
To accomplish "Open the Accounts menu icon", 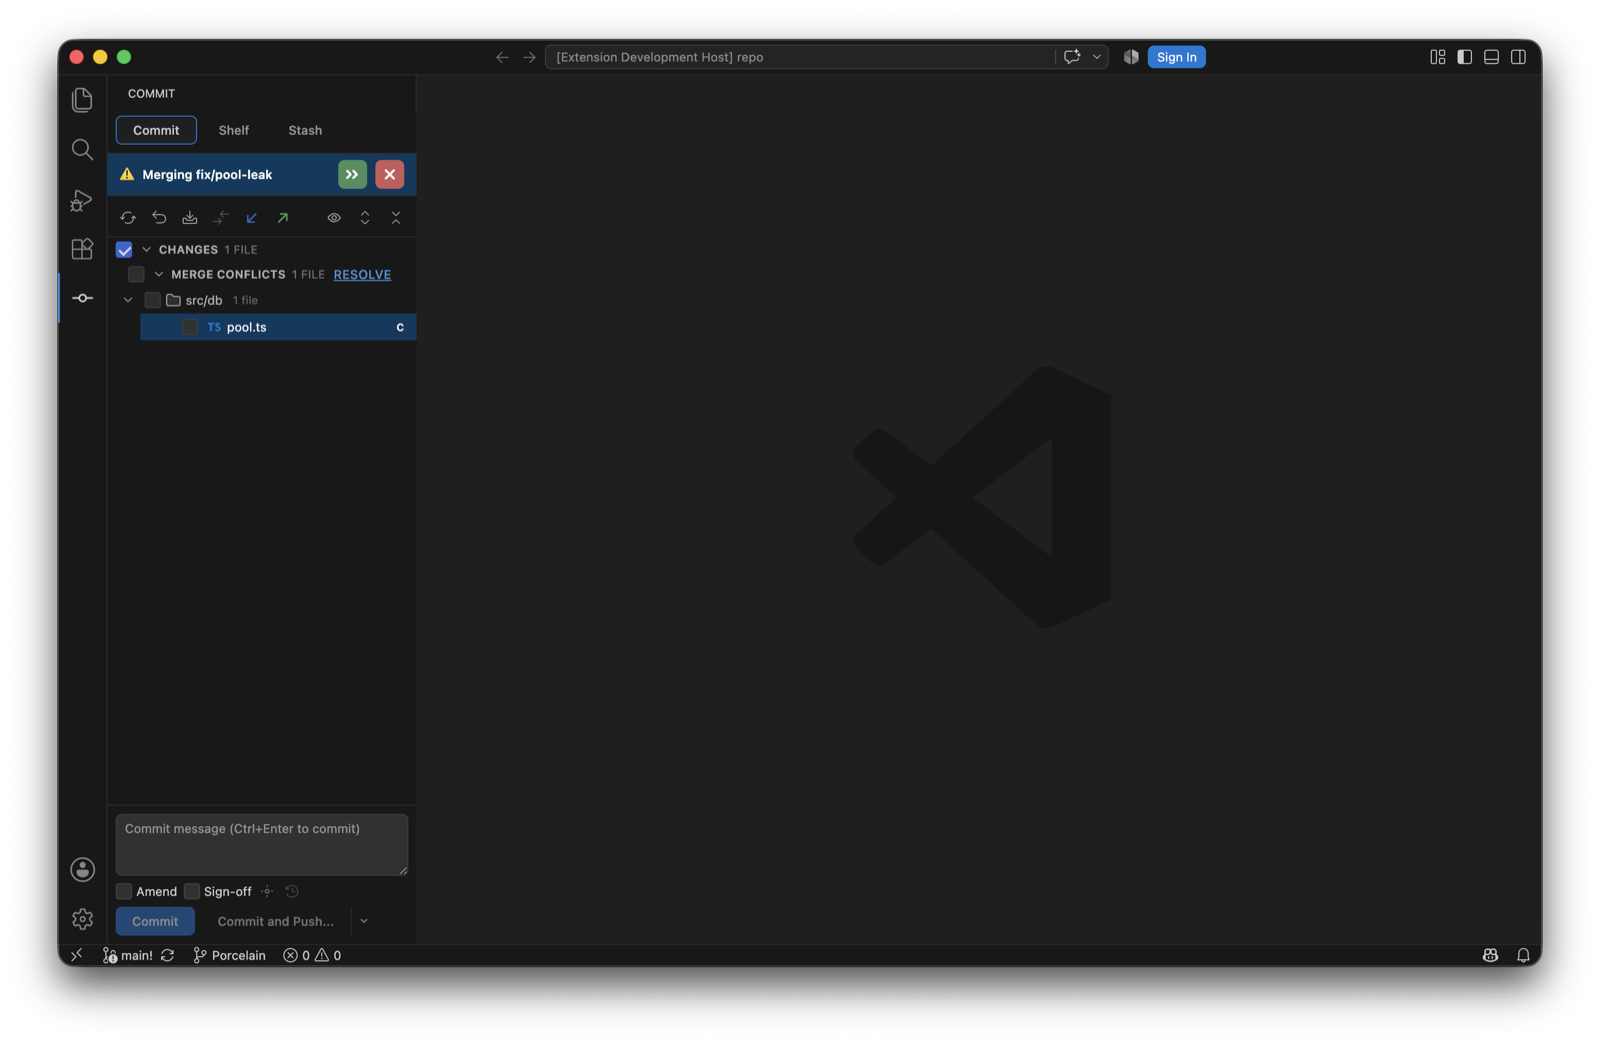I will point(82,869).
